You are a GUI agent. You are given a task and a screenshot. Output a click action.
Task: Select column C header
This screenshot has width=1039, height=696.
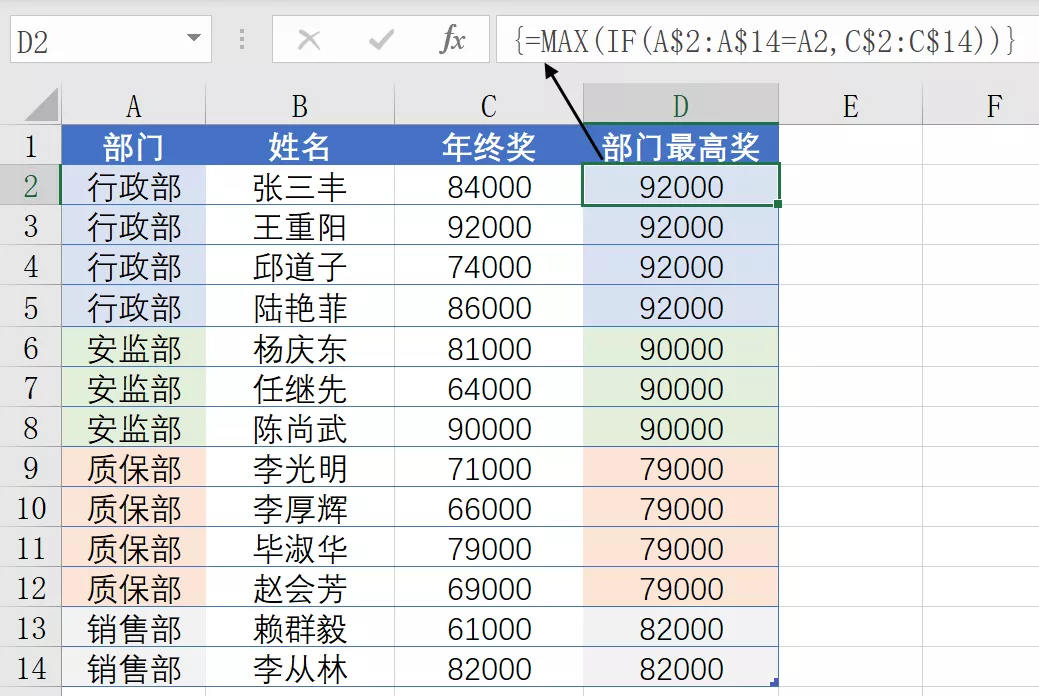pos(489,105)
